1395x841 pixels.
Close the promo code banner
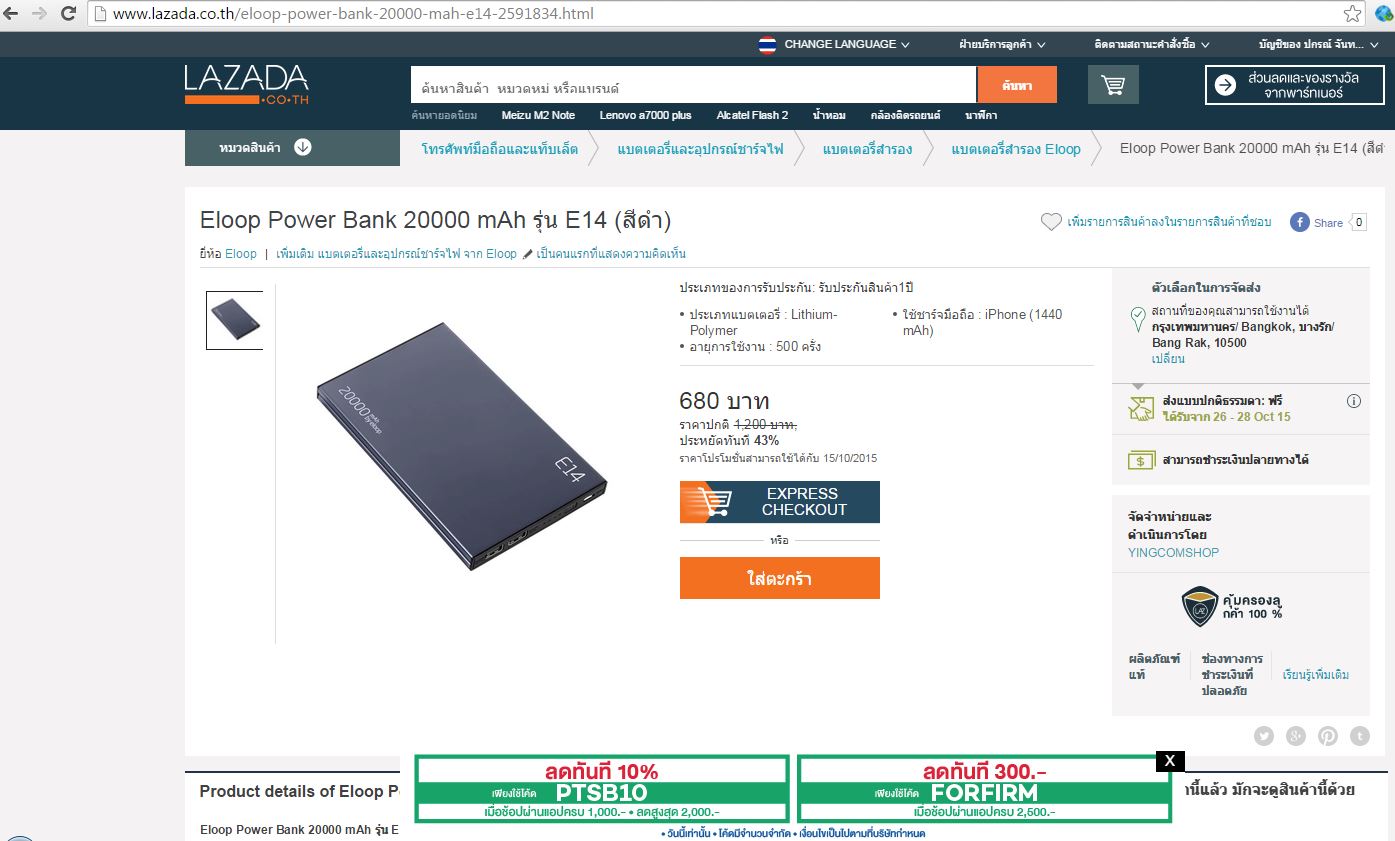[1170, 761]
